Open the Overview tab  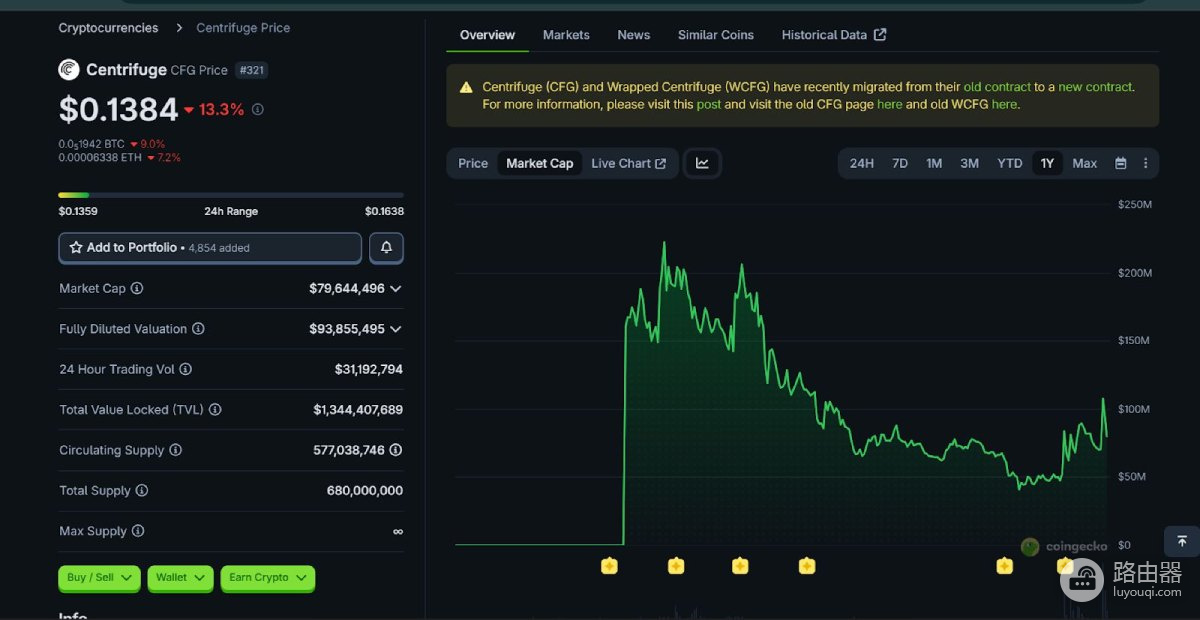click(x=487, y=34)
